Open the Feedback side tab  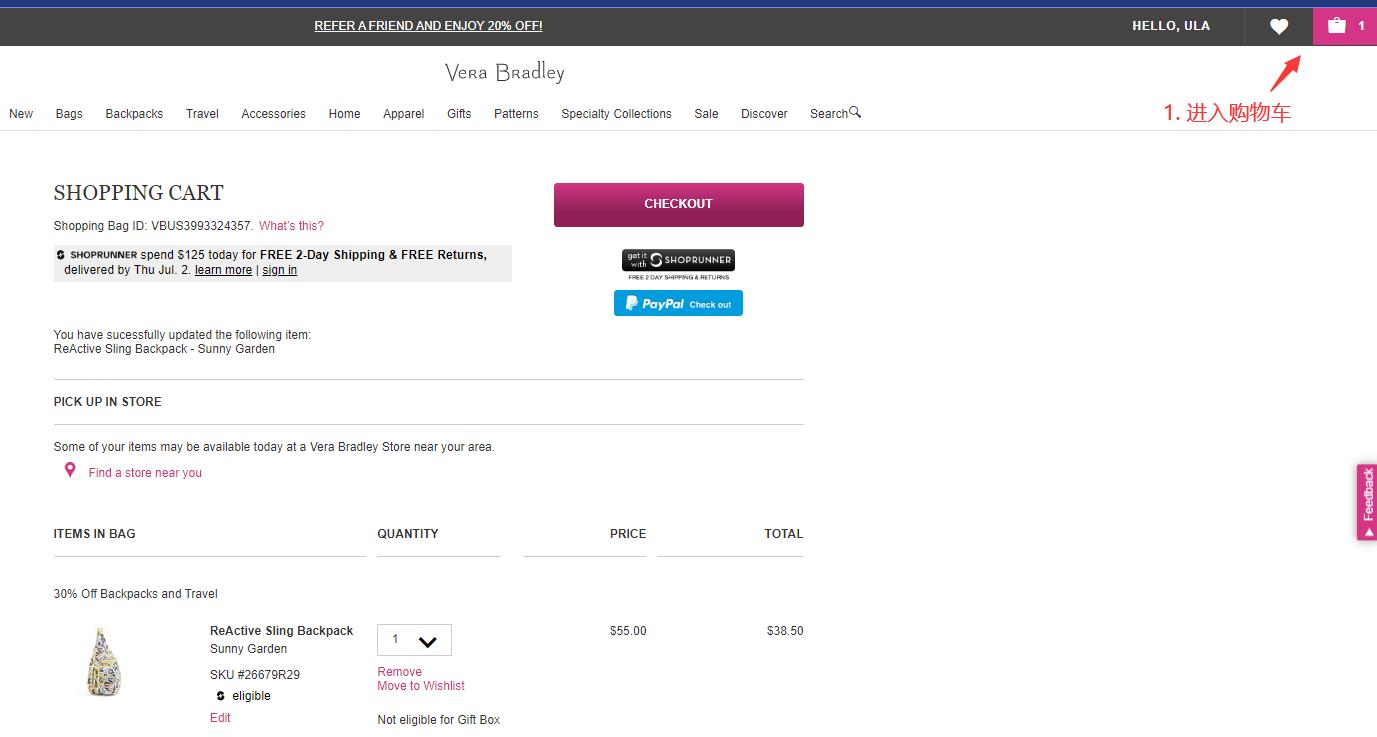pyautogui.click(x=1366, y=501)
